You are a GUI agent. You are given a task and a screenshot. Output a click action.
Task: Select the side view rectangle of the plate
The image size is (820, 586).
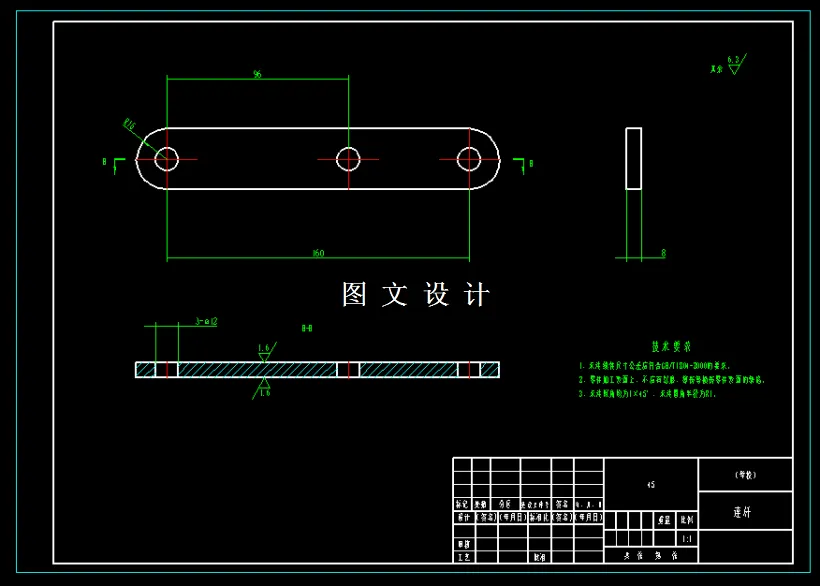[x=634, y=158]
